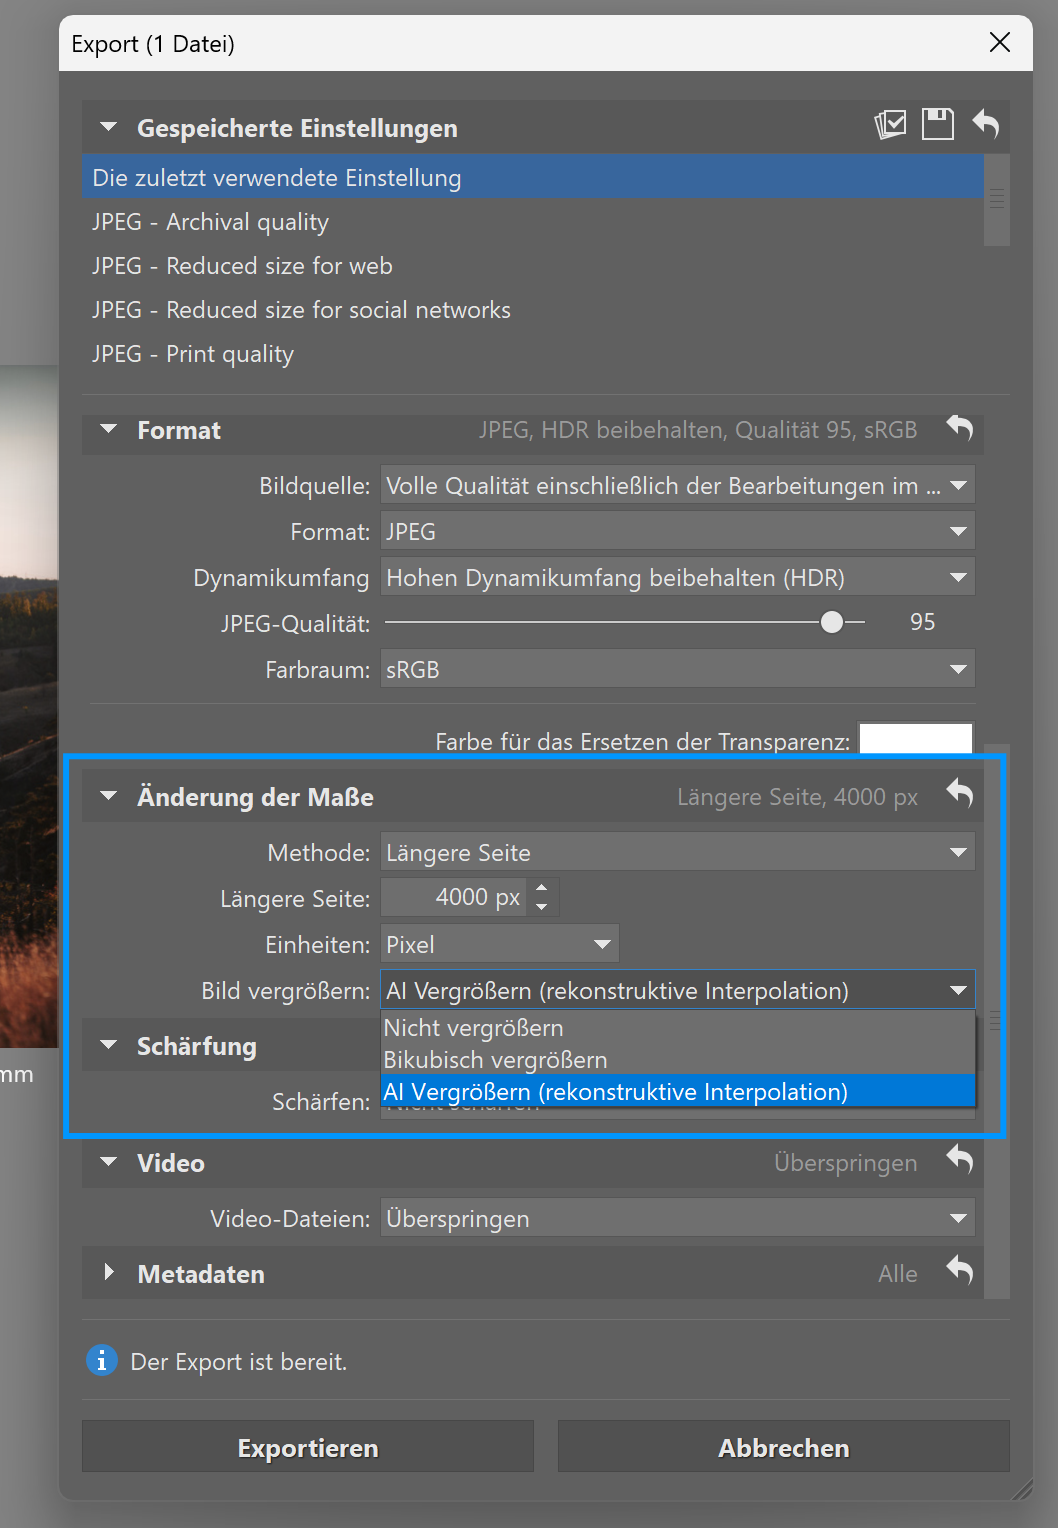Reset the Metadaten section settings

point(959,1271)
